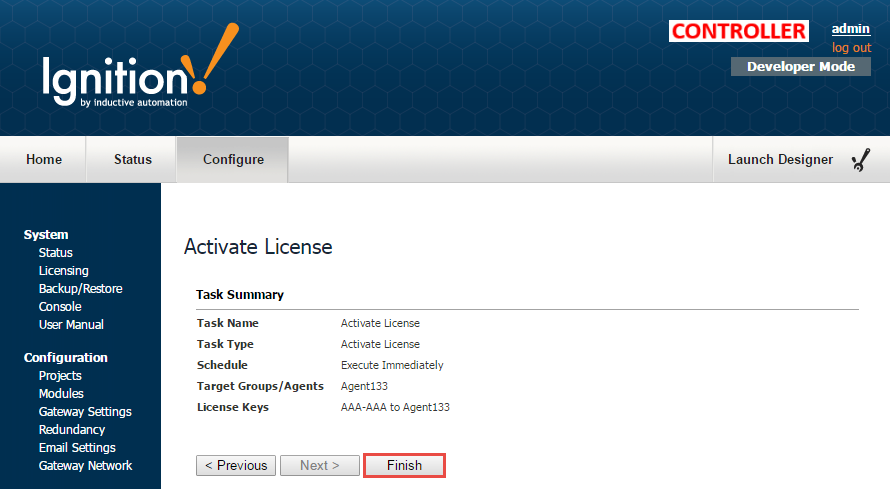Open Projects in sidebar
This screenshot has width=890, height=489.
60,376
